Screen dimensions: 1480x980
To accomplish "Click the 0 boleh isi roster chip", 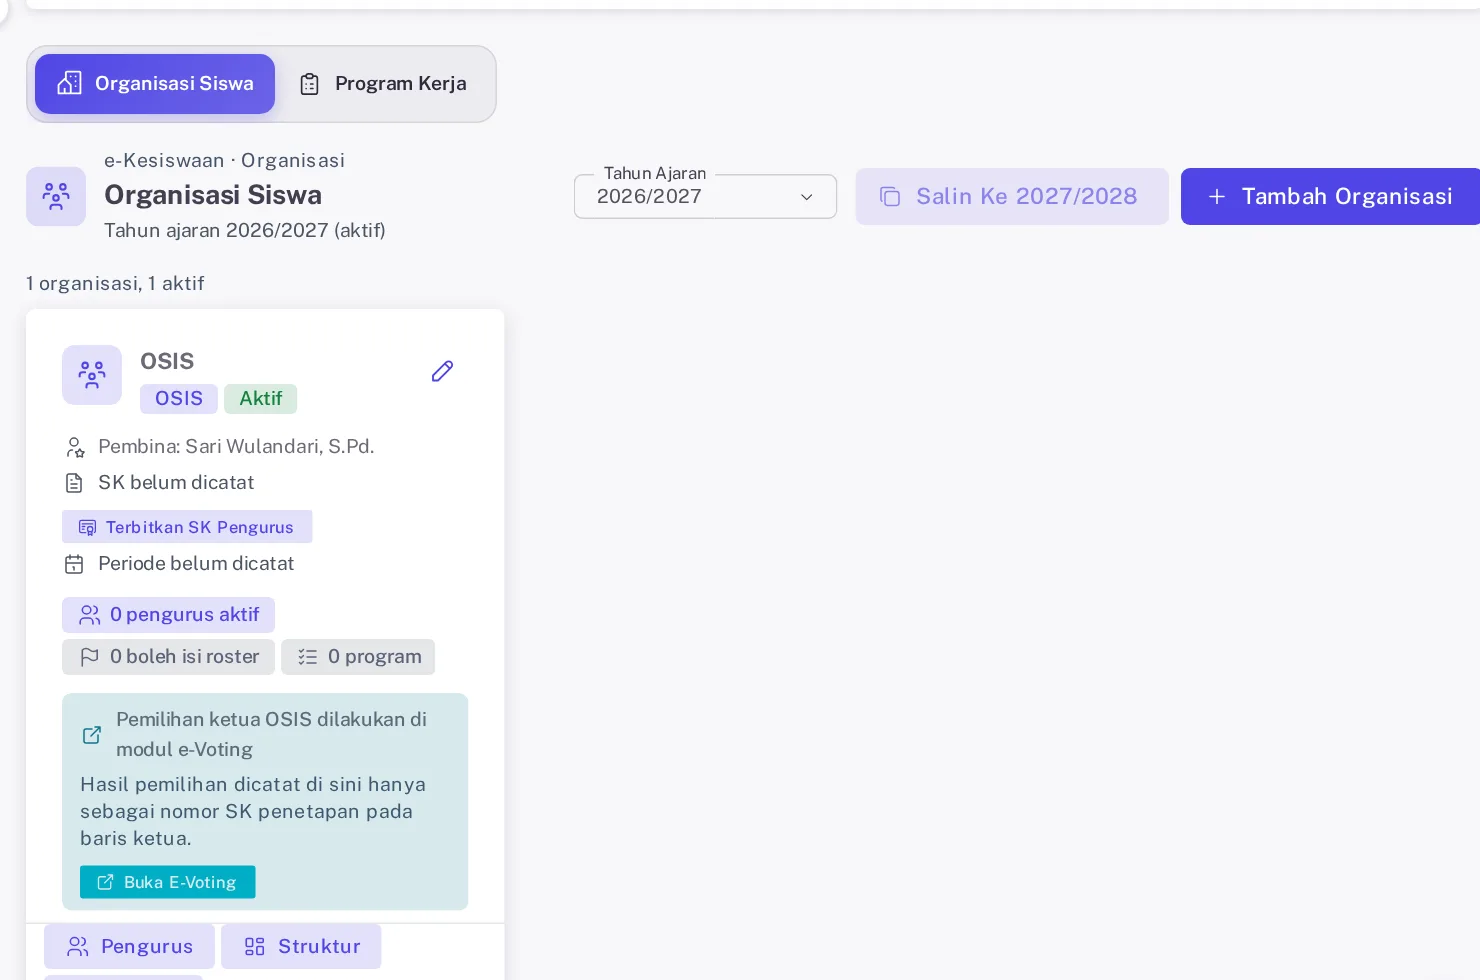I will [168, 657].
